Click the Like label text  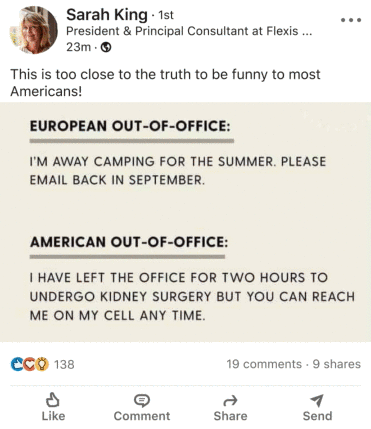tap(53, 416)
